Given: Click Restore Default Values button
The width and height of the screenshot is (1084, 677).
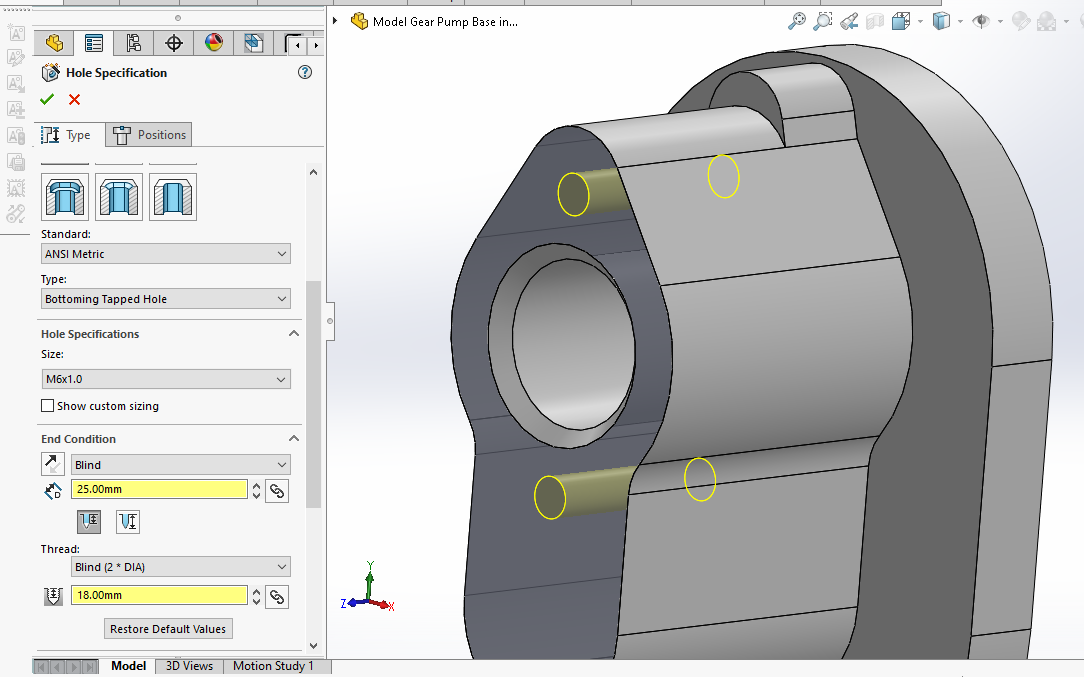Looking at the screenshot, I should pyautogui.click(x=169, y=629).
